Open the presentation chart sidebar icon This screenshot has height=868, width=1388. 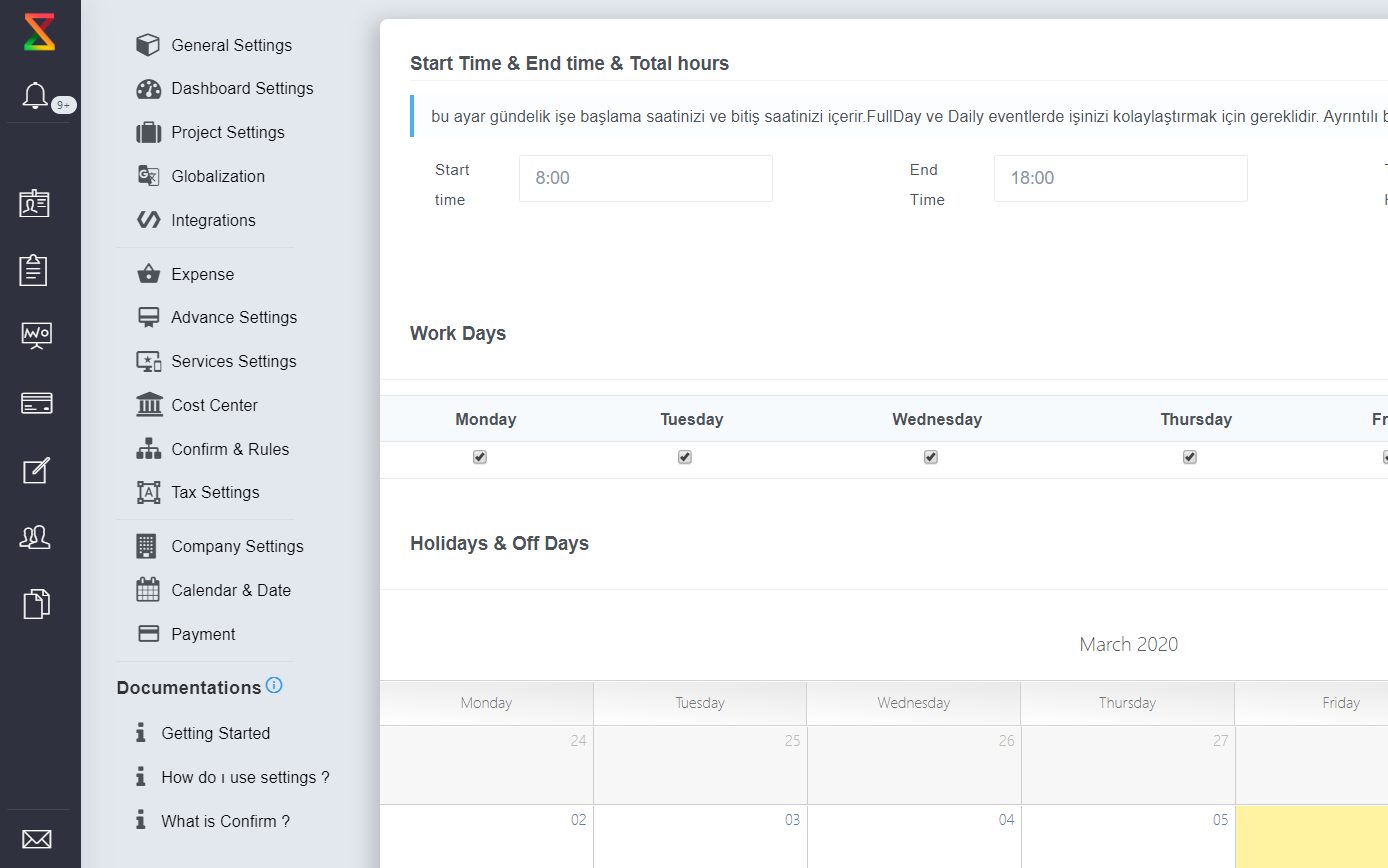coord(37,334)
